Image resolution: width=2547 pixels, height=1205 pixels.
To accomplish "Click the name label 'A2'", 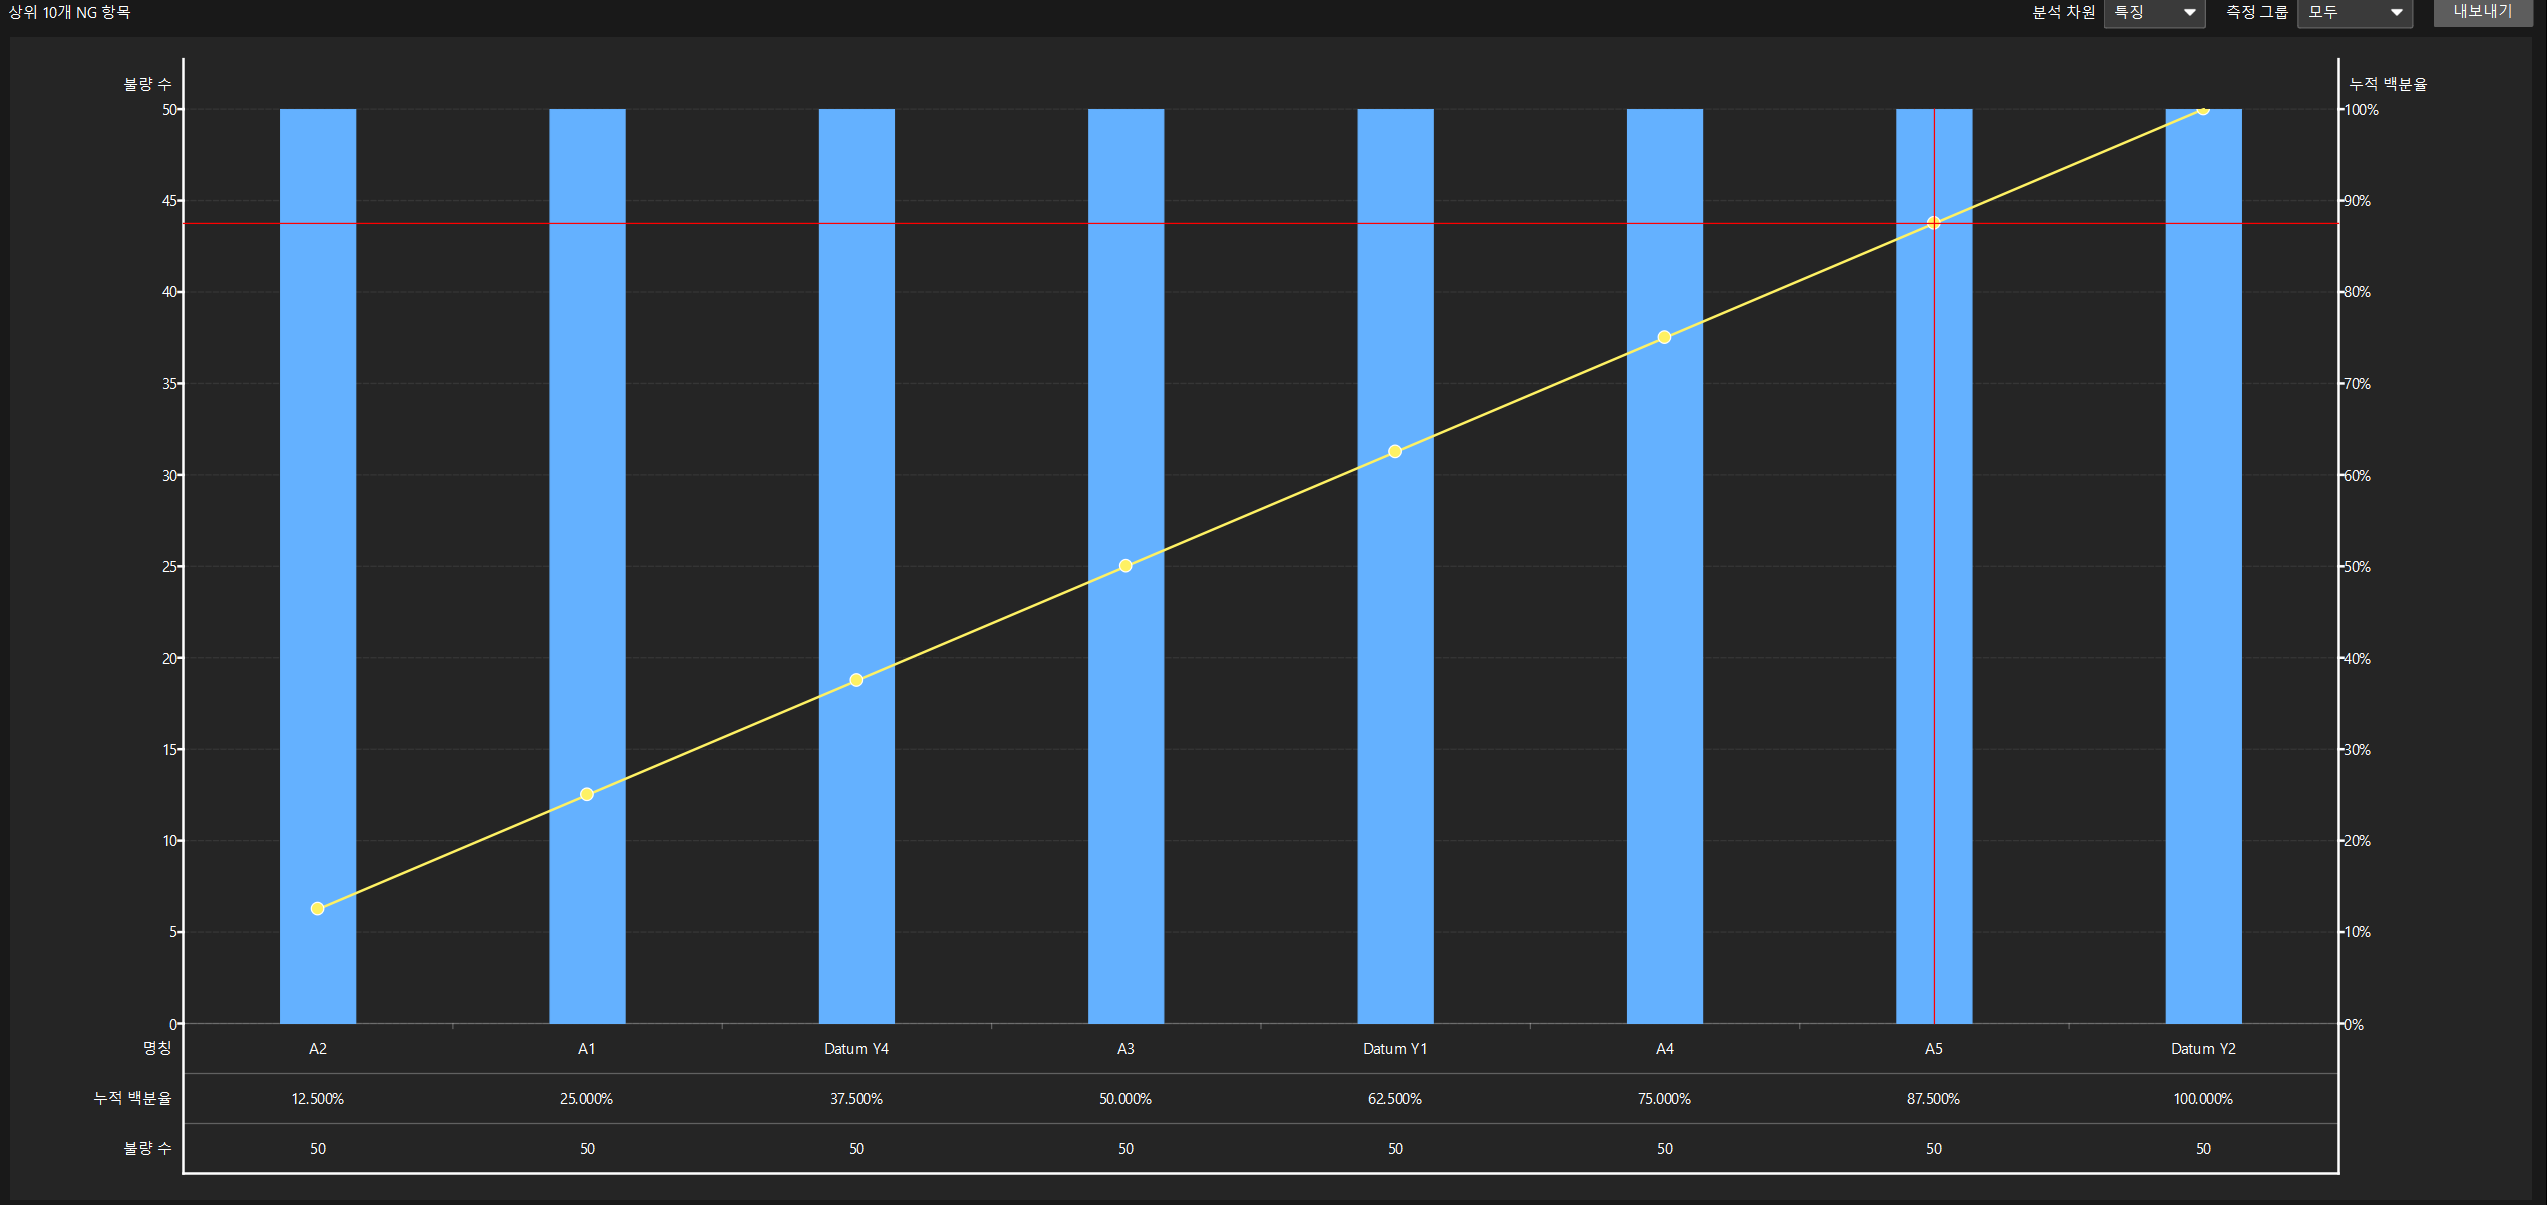I will click(x=318, y=1049).
